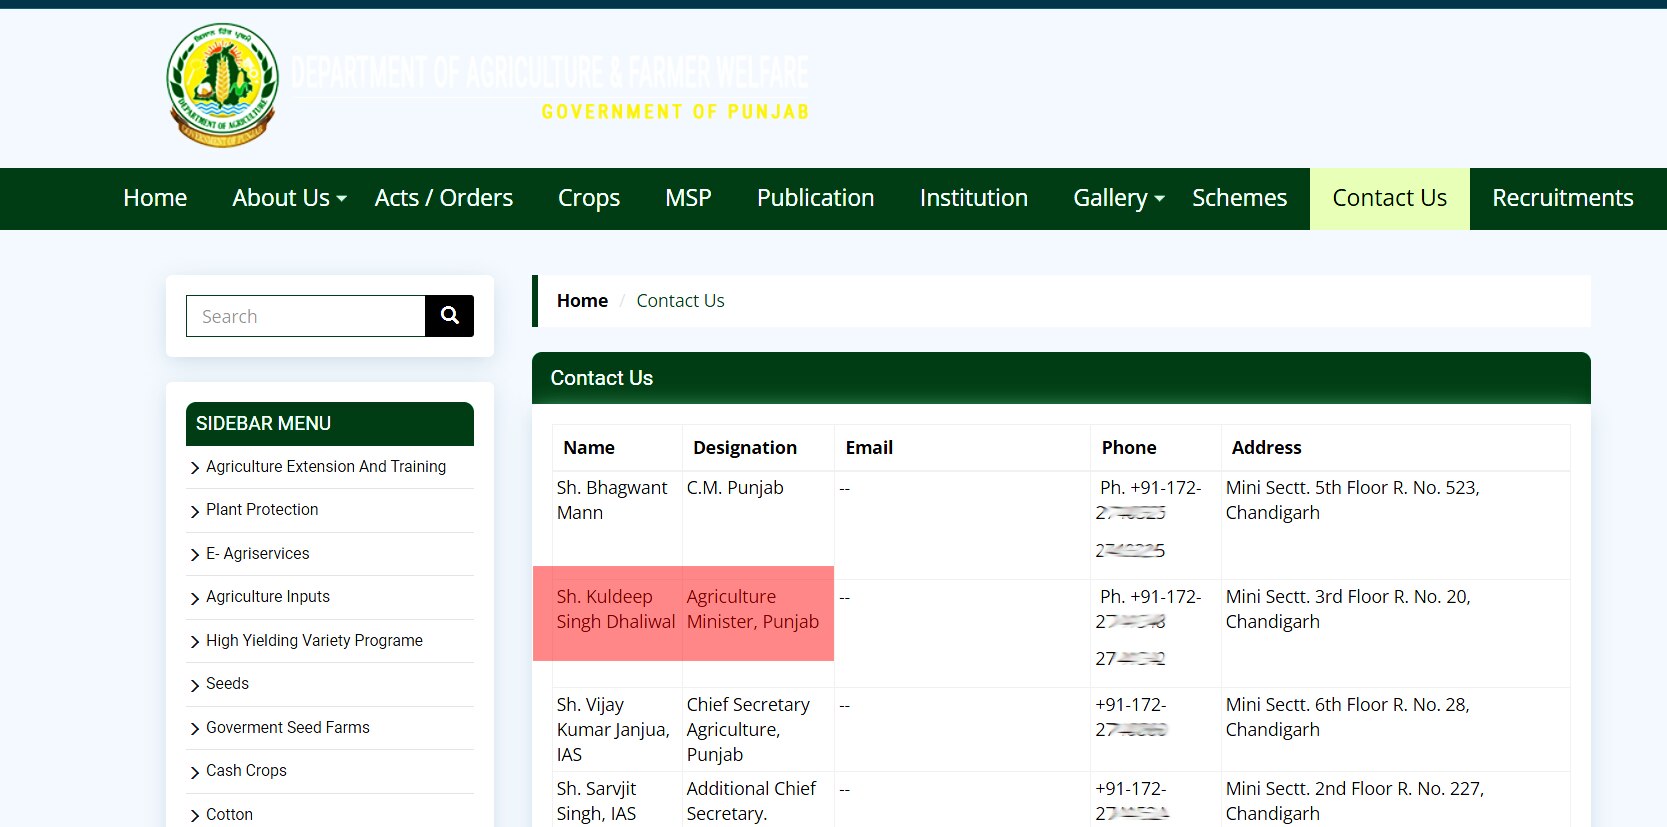This screenshot has width=1667, height=827.
Task: Click the chevron beside Seeds
Action: [x=195, y=685]
